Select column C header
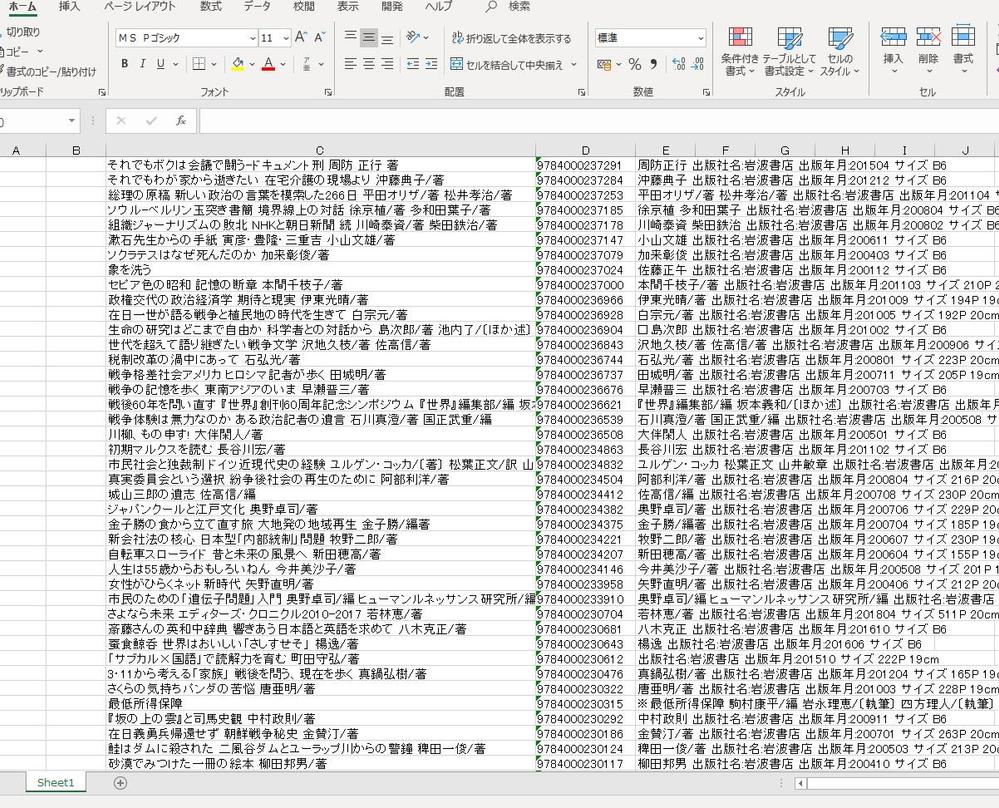The width and height of the screenshot is (999, 808). click(320, 150)
